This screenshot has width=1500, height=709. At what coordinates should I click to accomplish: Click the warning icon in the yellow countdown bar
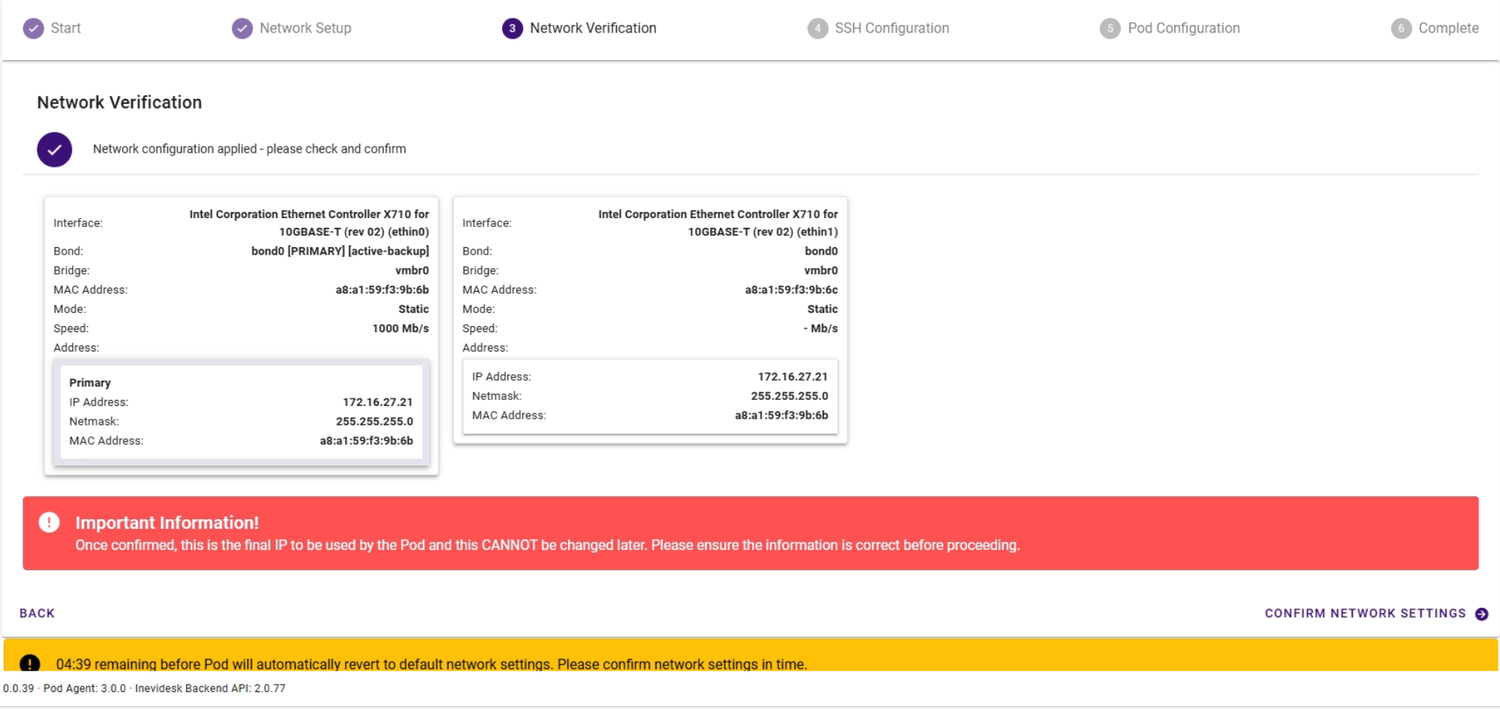tap(29, 663)
